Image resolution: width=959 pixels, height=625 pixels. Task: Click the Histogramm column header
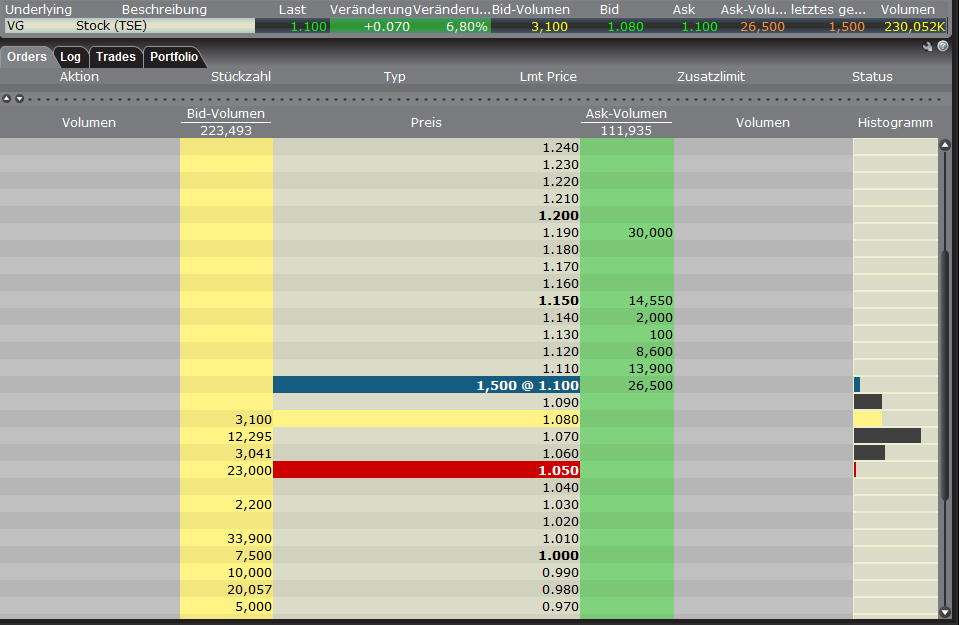click(x=895, y=123)
